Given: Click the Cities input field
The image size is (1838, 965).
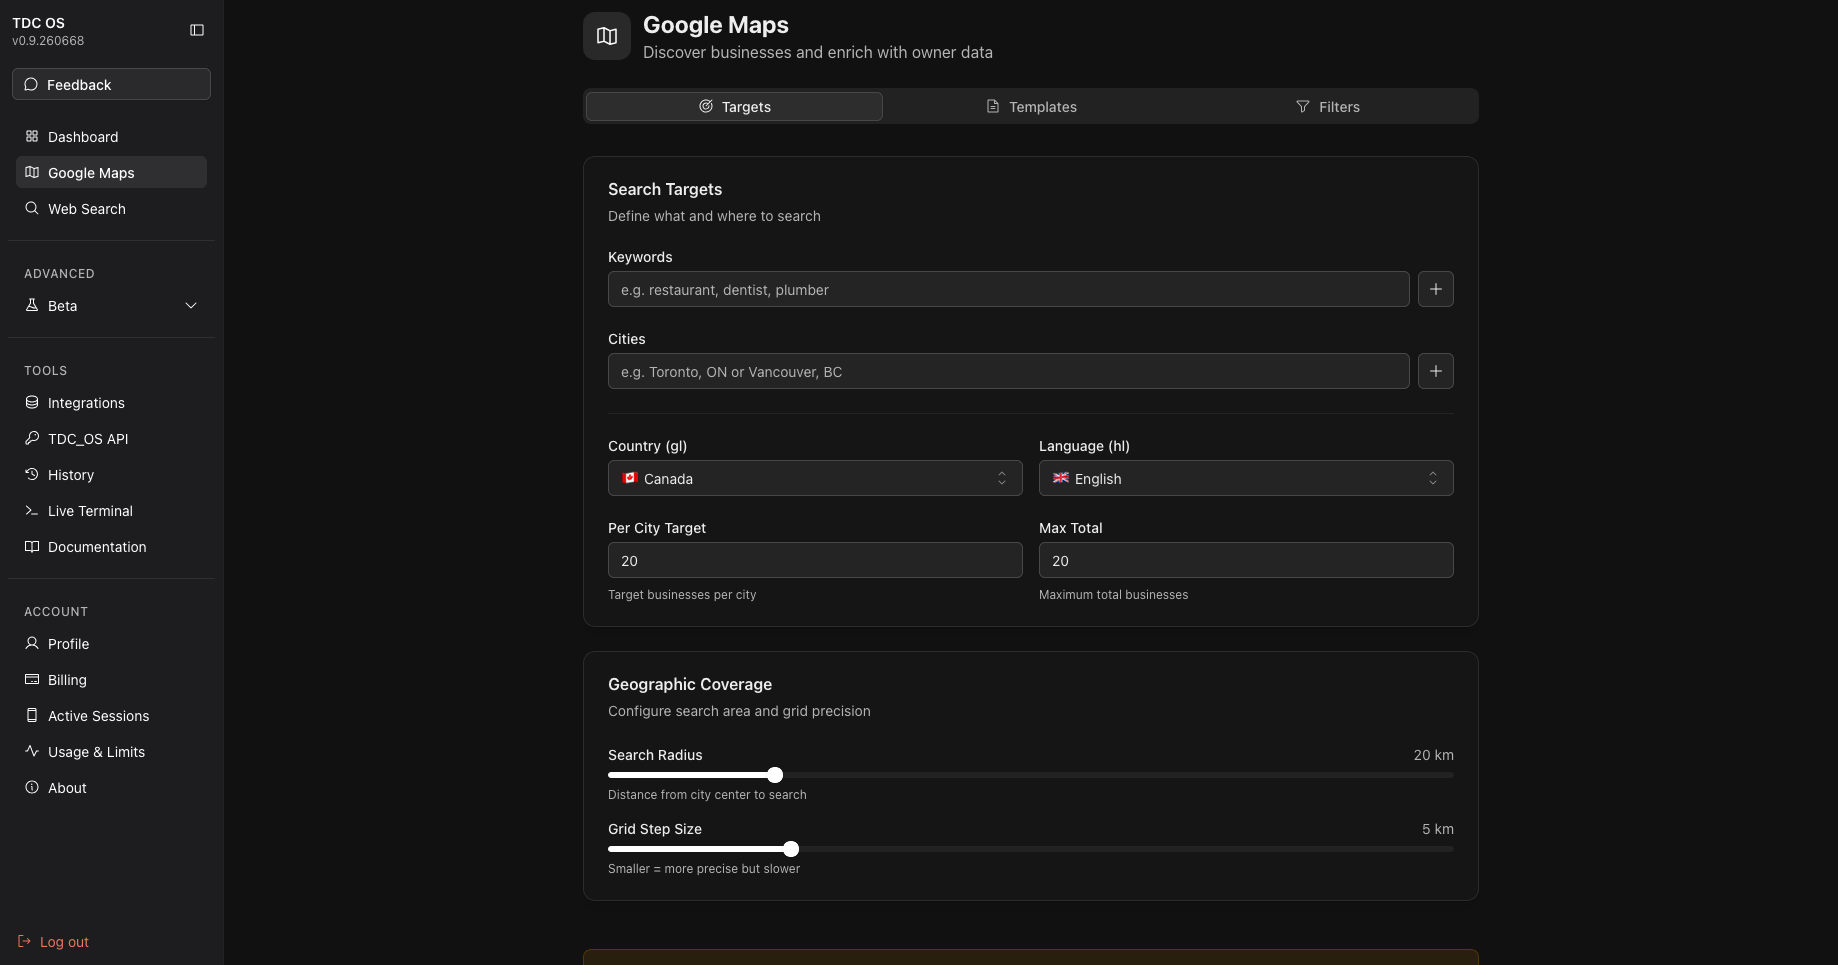Looking at the screenshot, I should coord(1009,371).
